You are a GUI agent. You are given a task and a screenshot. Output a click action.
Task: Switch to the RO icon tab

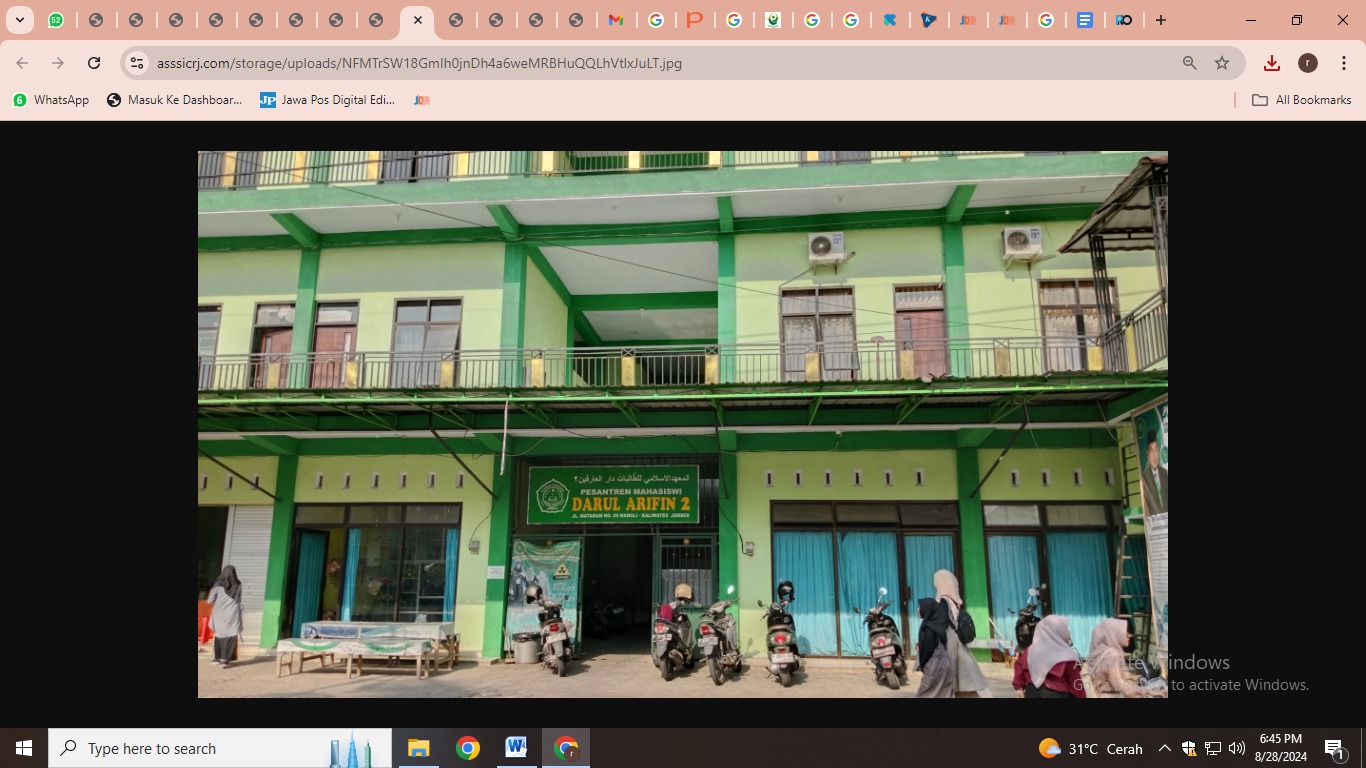point(1124,20)
